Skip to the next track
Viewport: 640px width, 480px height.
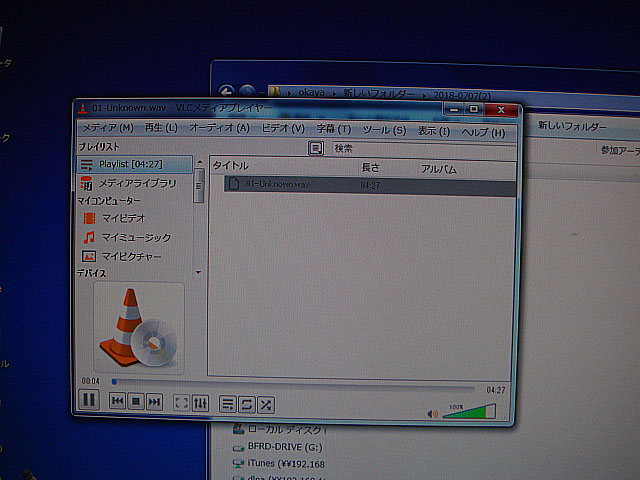[x=154, y=401]
